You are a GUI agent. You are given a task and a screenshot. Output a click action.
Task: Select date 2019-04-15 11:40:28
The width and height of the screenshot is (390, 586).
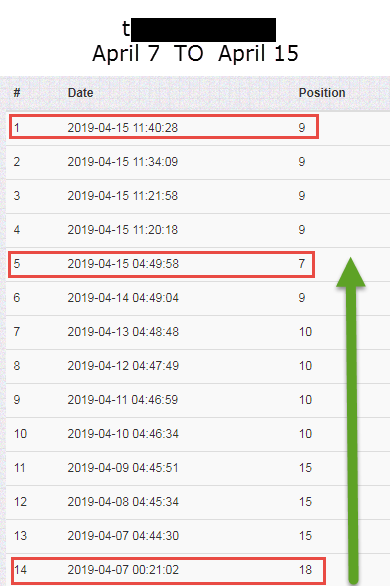[x=123, y=128]
